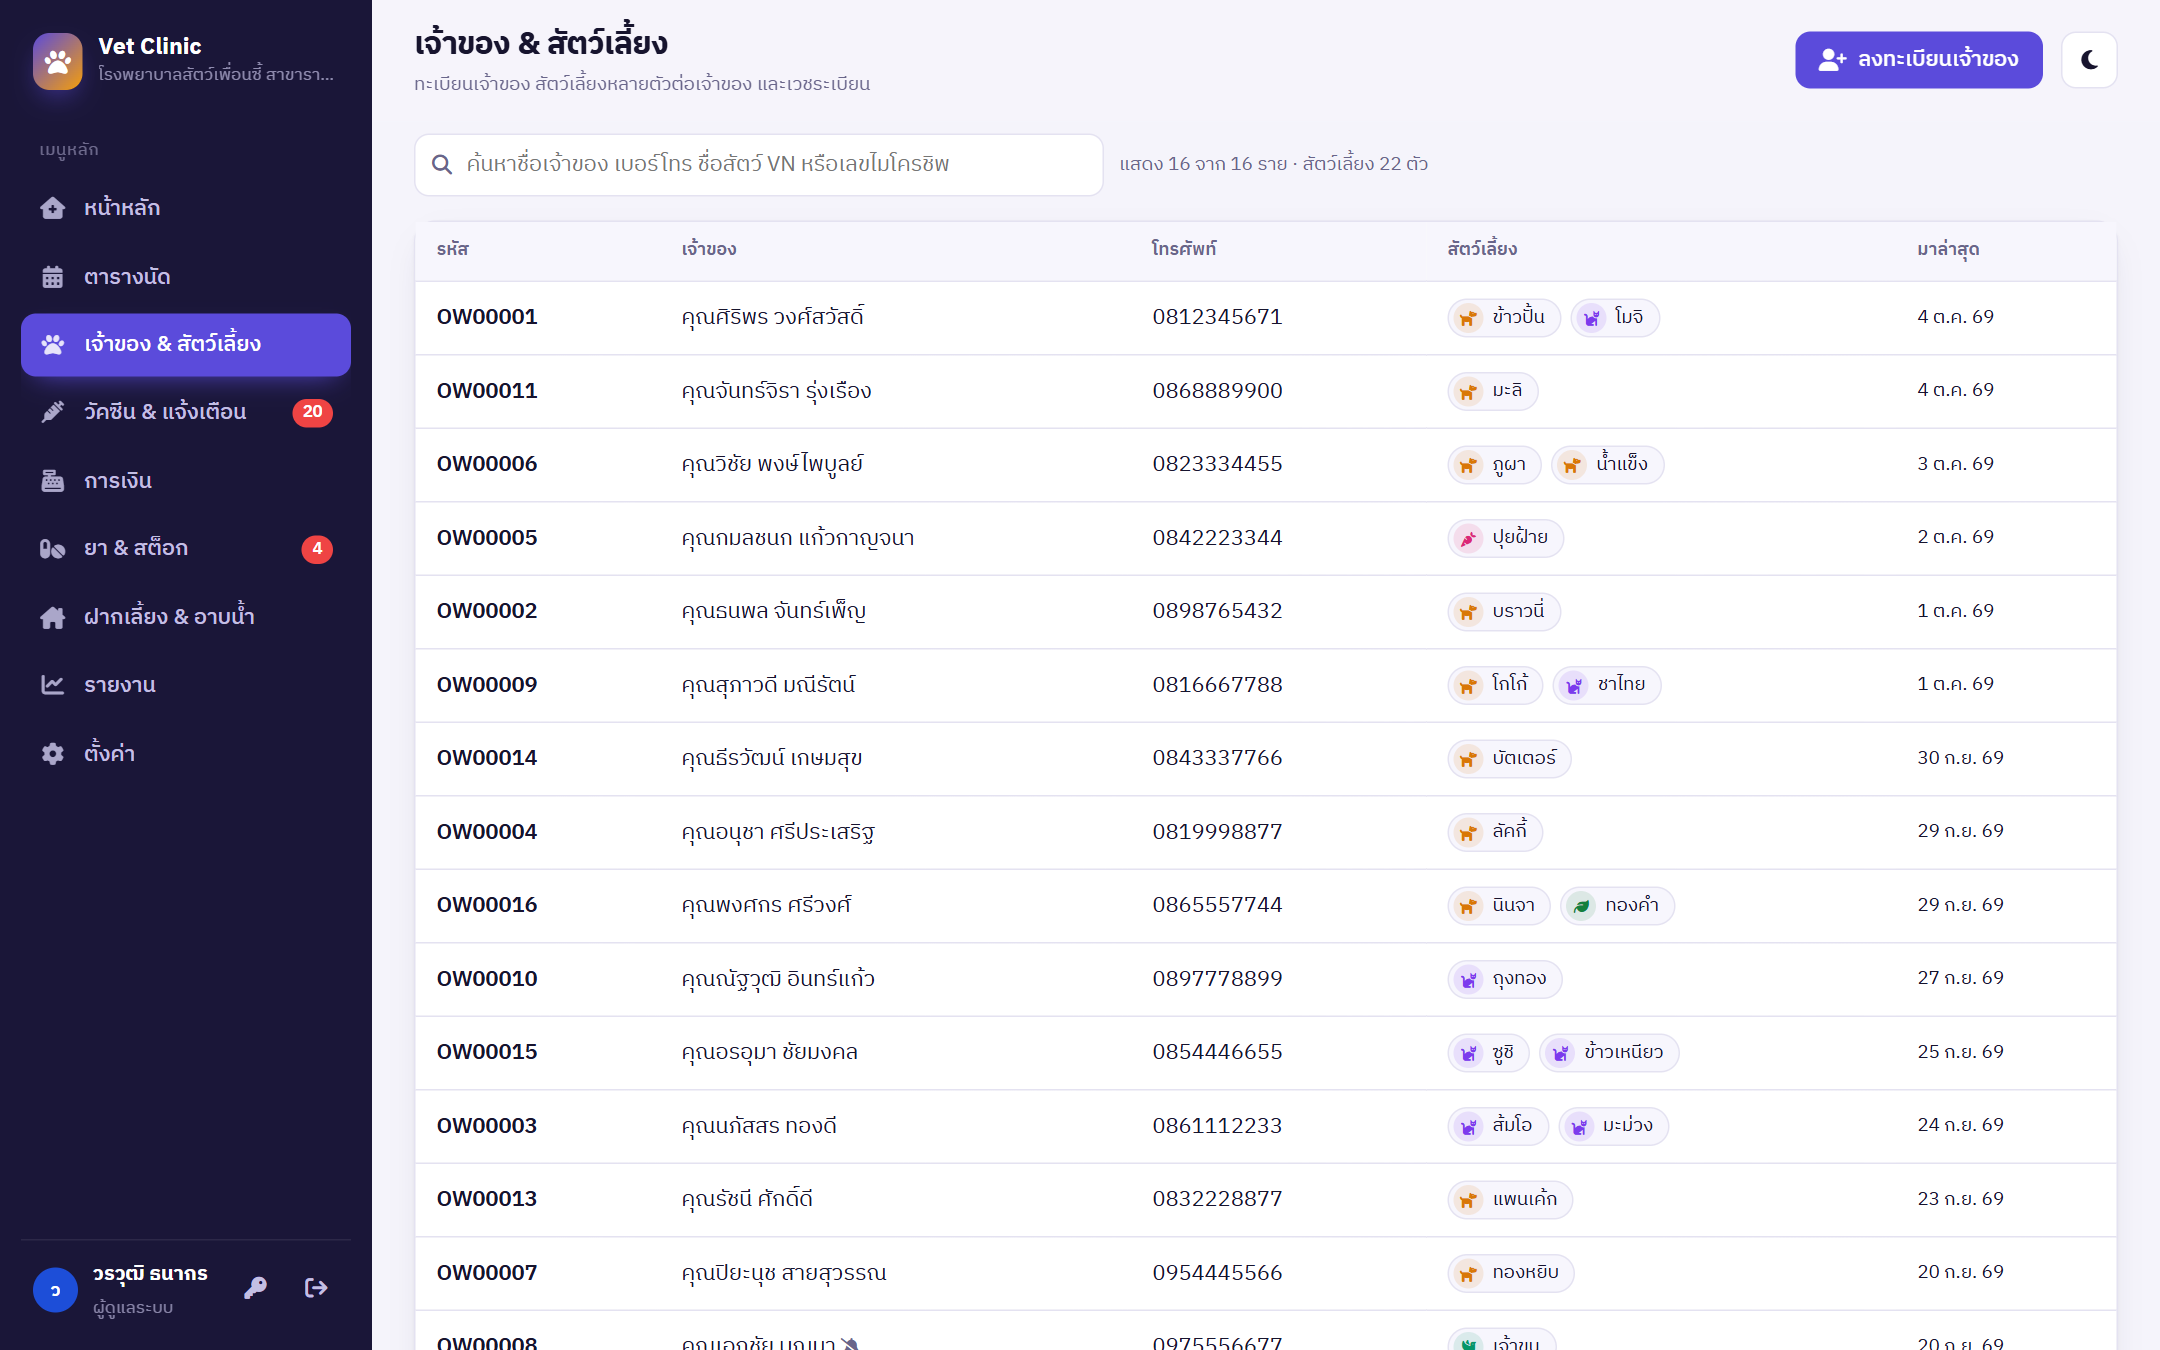The width and height of the screenshot is (2160, 1350).
Task: Open the วัคซีน & แจ้งเตือน syringe menu
Action: pyautogui.click(x=186, y=412)
